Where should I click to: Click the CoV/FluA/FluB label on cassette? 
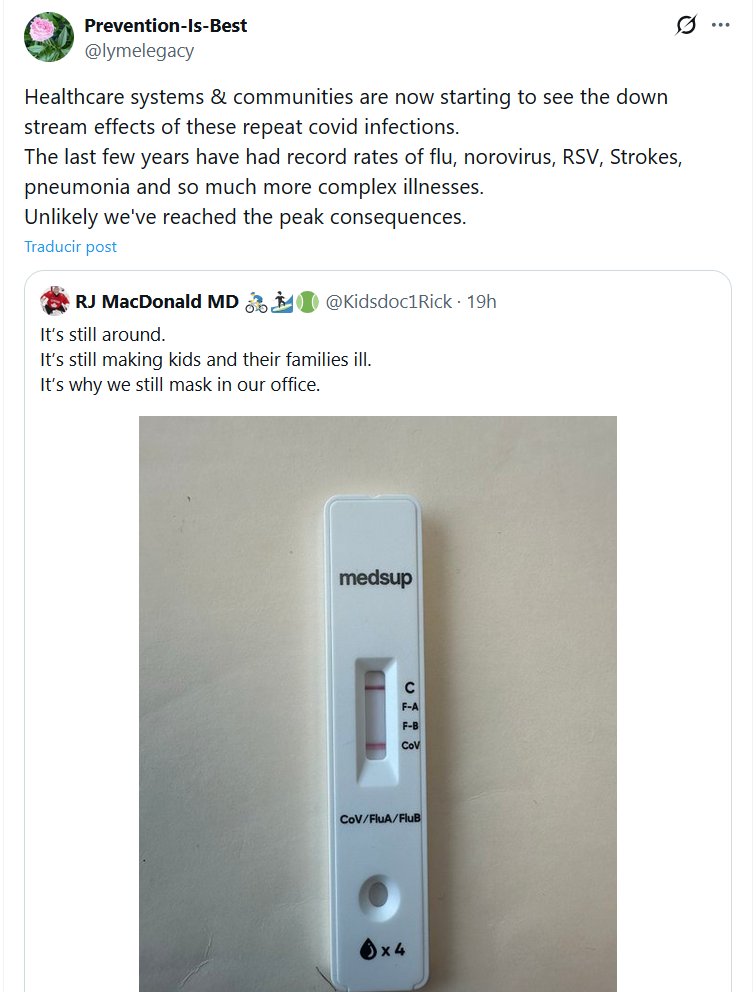[x=380, y=819]
